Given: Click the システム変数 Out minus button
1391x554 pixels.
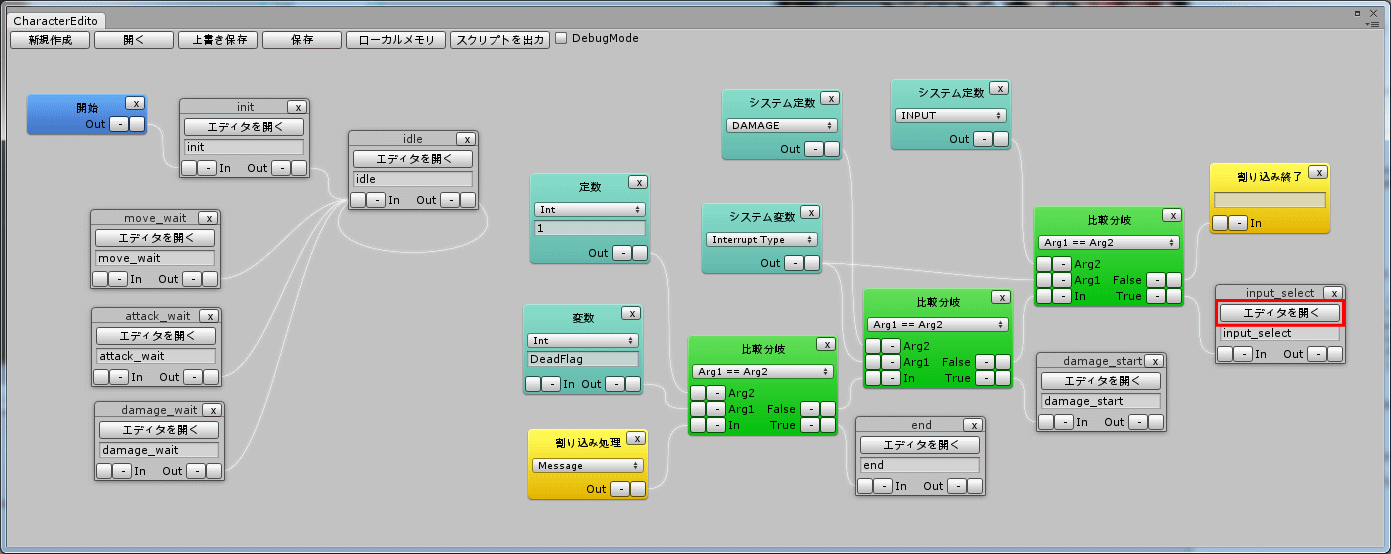Looking at the screenshot, I should (793, 263).
